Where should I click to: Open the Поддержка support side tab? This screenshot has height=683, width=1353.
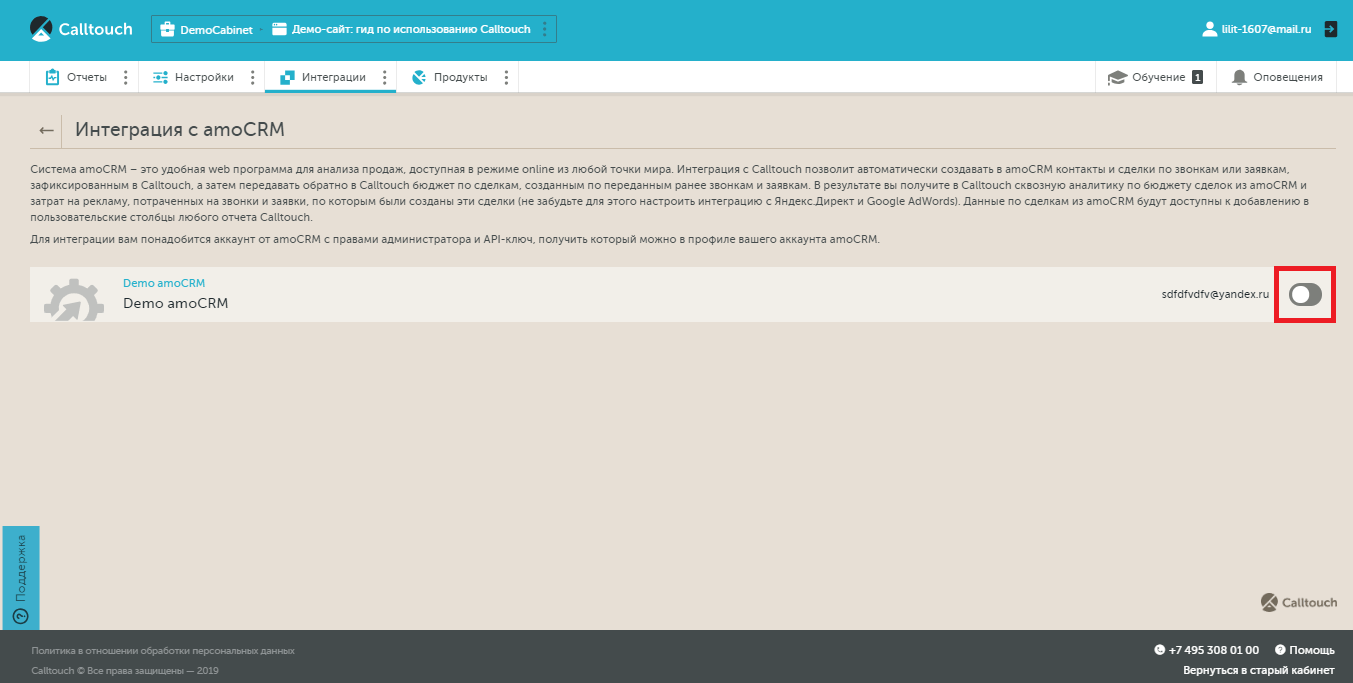(21, 578)
